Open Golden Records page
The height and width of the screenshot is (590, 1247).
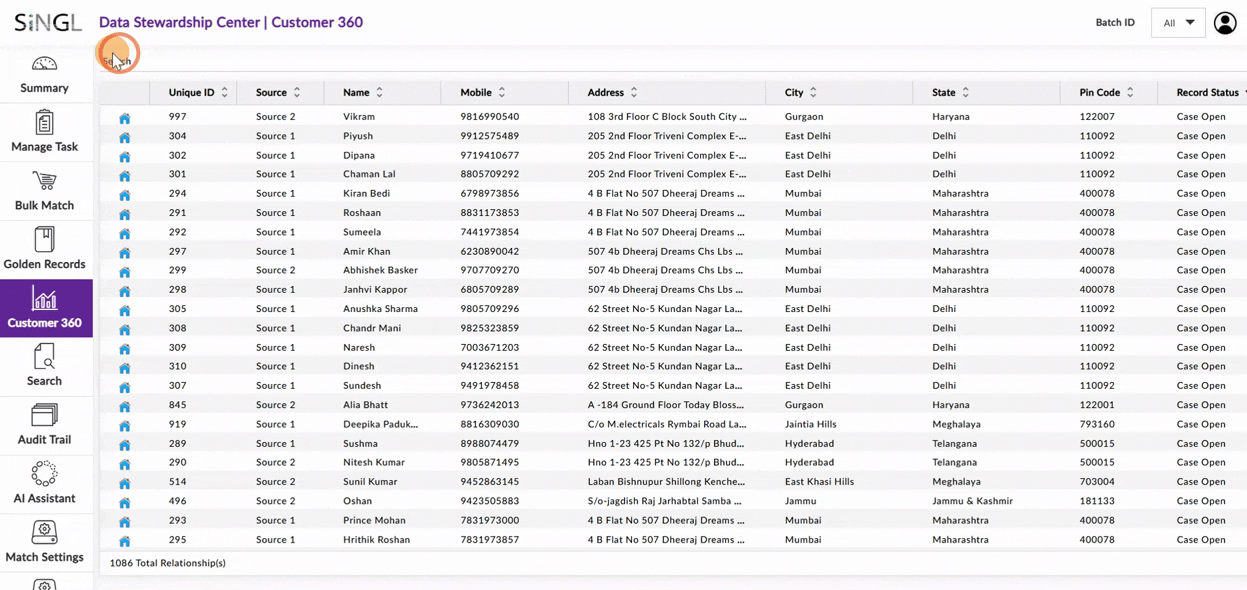(45, 250)
